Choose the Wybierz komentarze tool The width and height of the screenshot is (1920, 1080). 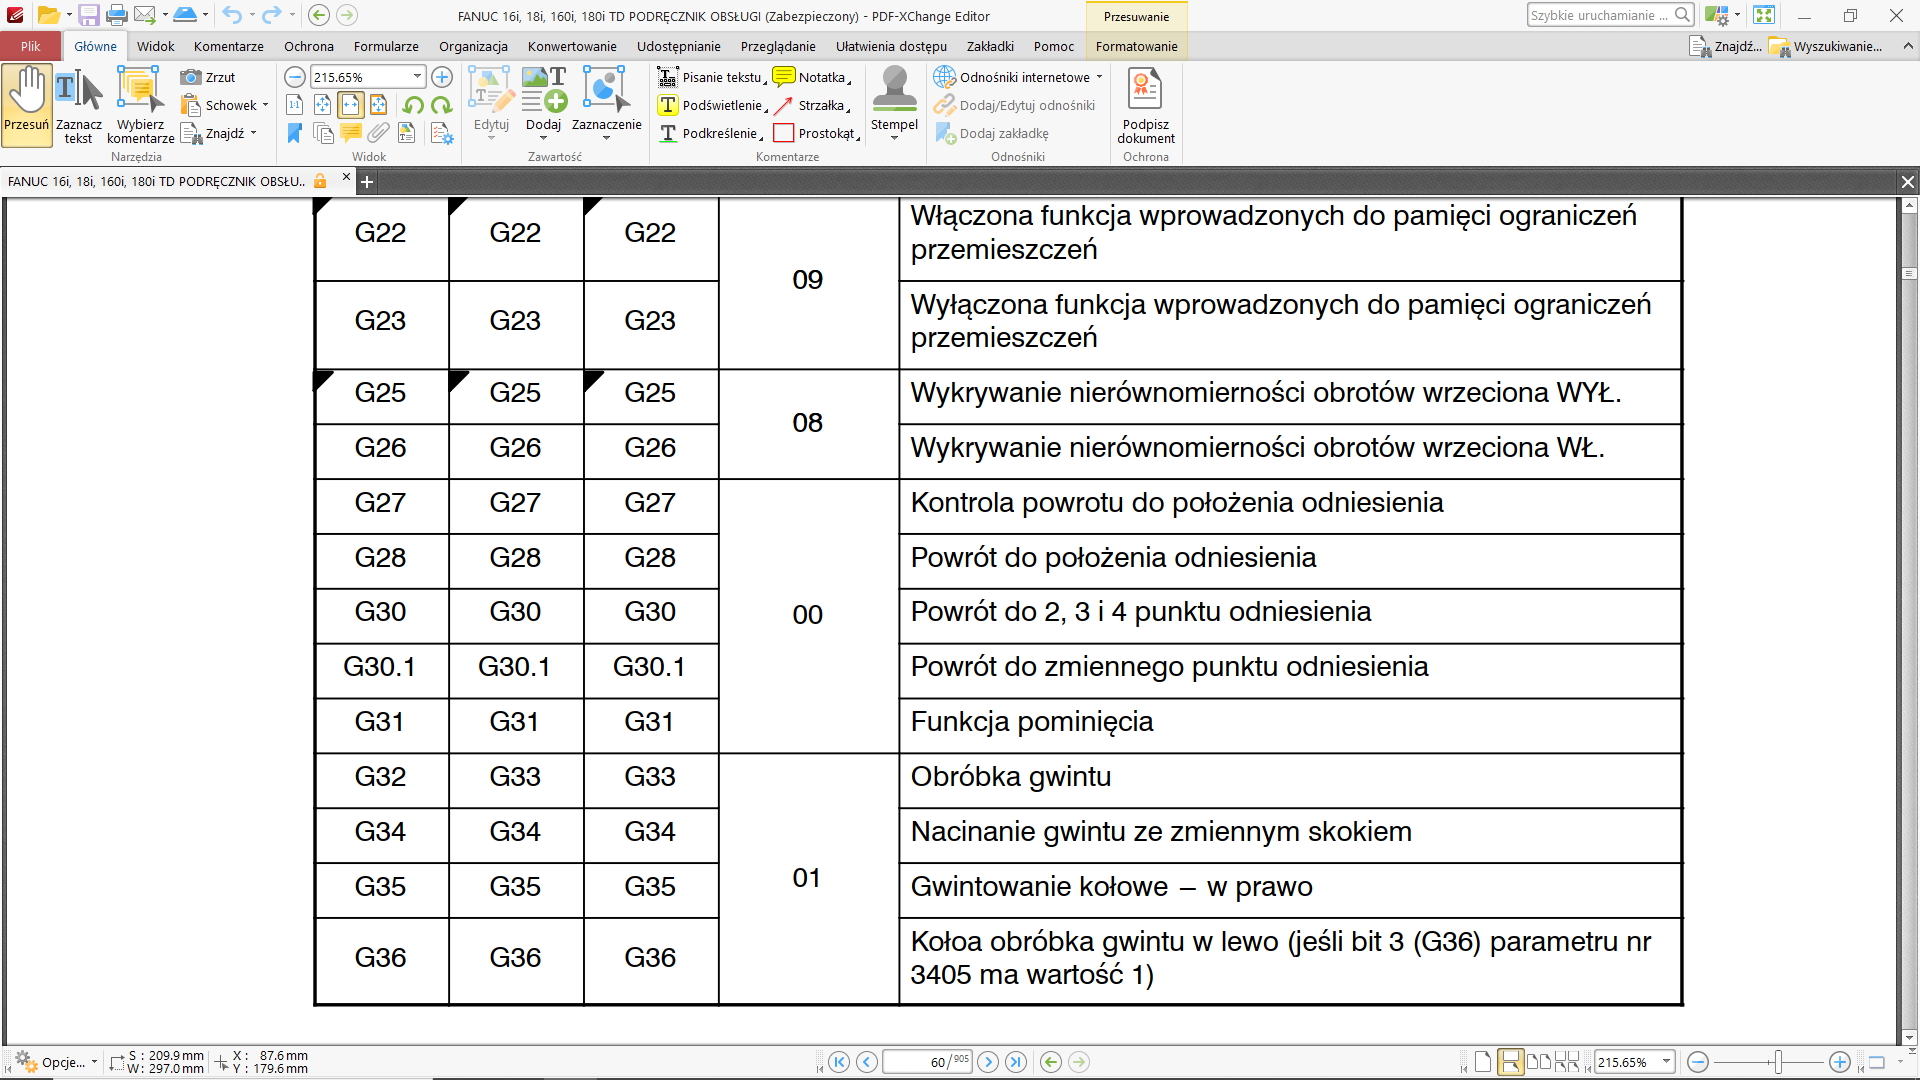140,105
